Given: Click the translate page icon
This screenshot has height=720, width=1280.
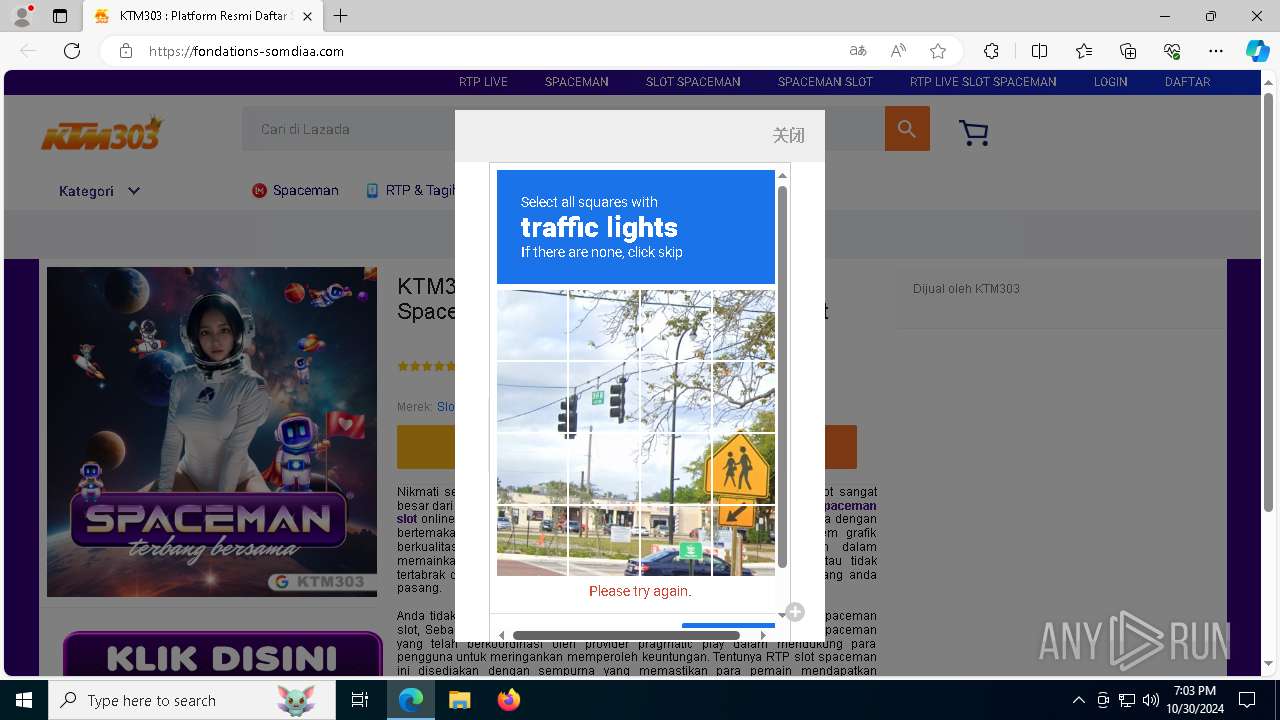Looking at the screenshot, I should (x=857, y=51).
